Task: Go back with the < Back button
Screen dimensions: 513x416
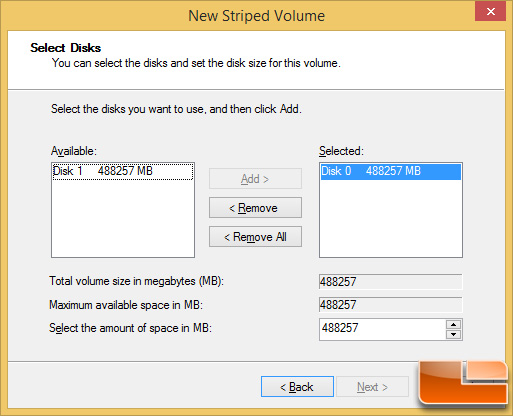Action: pos(297,387)
